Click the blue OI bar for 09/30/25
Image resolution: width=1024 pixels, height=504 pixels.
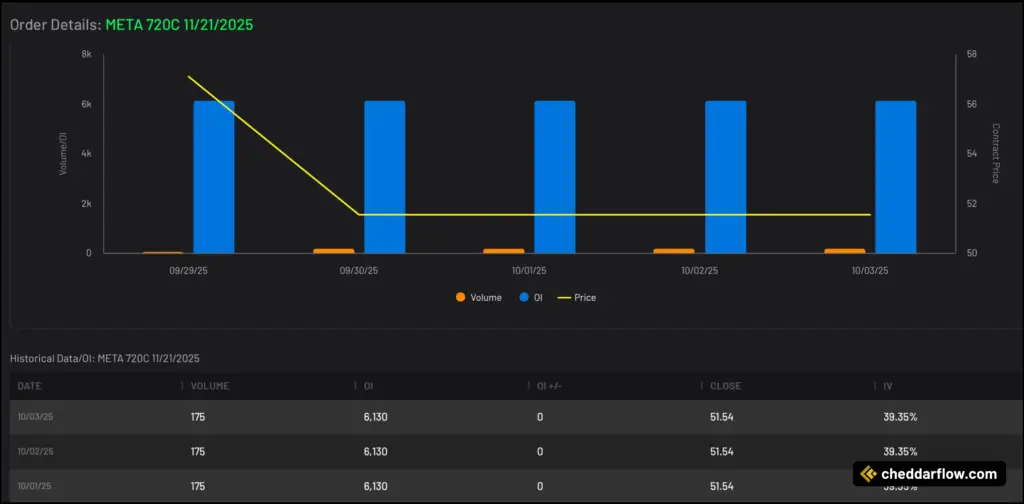click(385, 177)
